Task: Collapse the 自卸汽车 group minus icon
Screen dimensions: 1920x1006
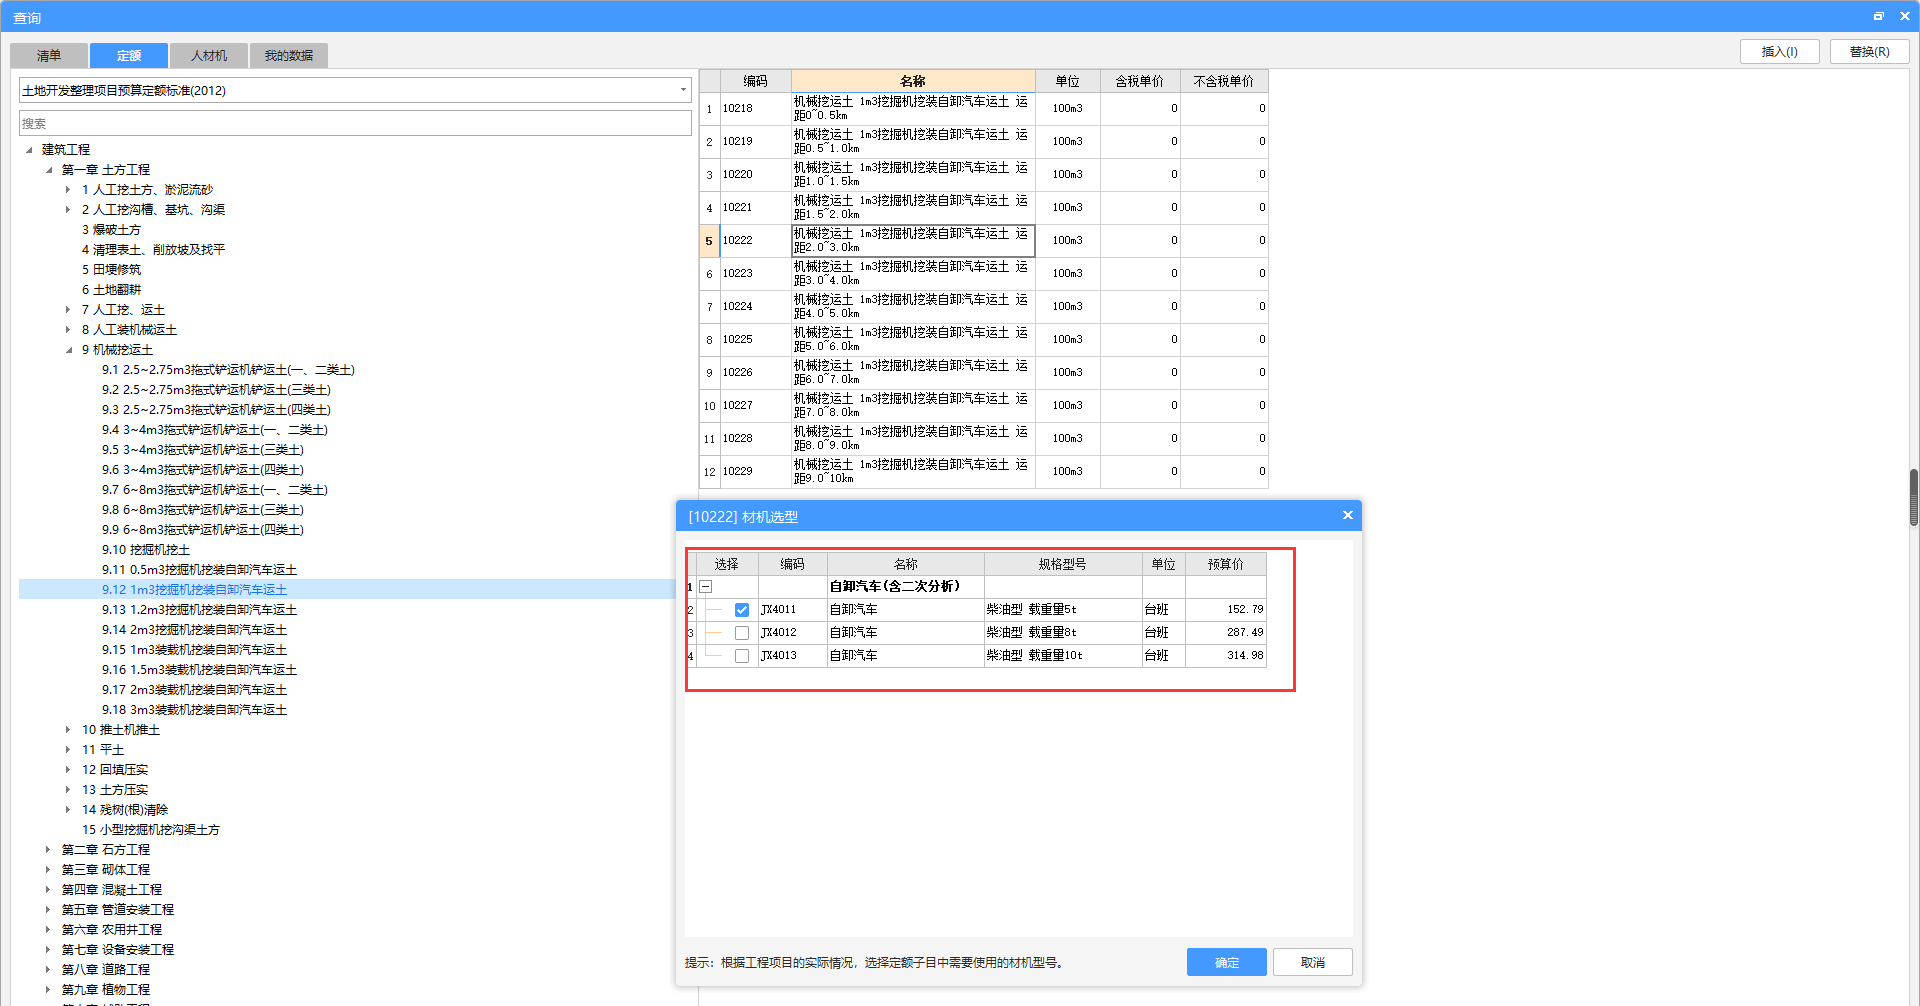Action: 706,587
